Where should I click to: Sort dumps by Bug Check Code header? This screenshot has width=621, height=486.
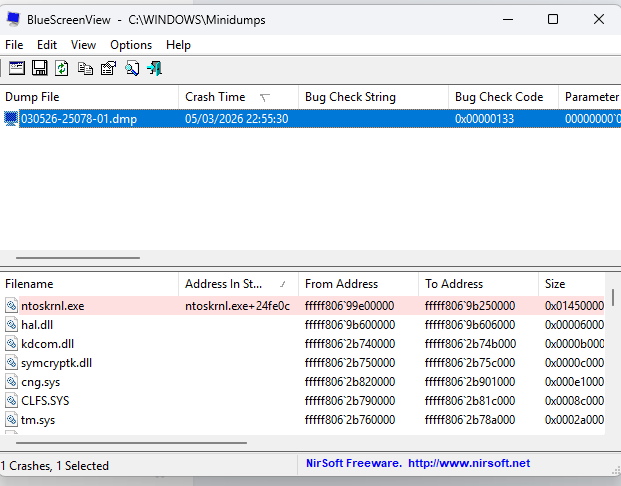[498, 97]
